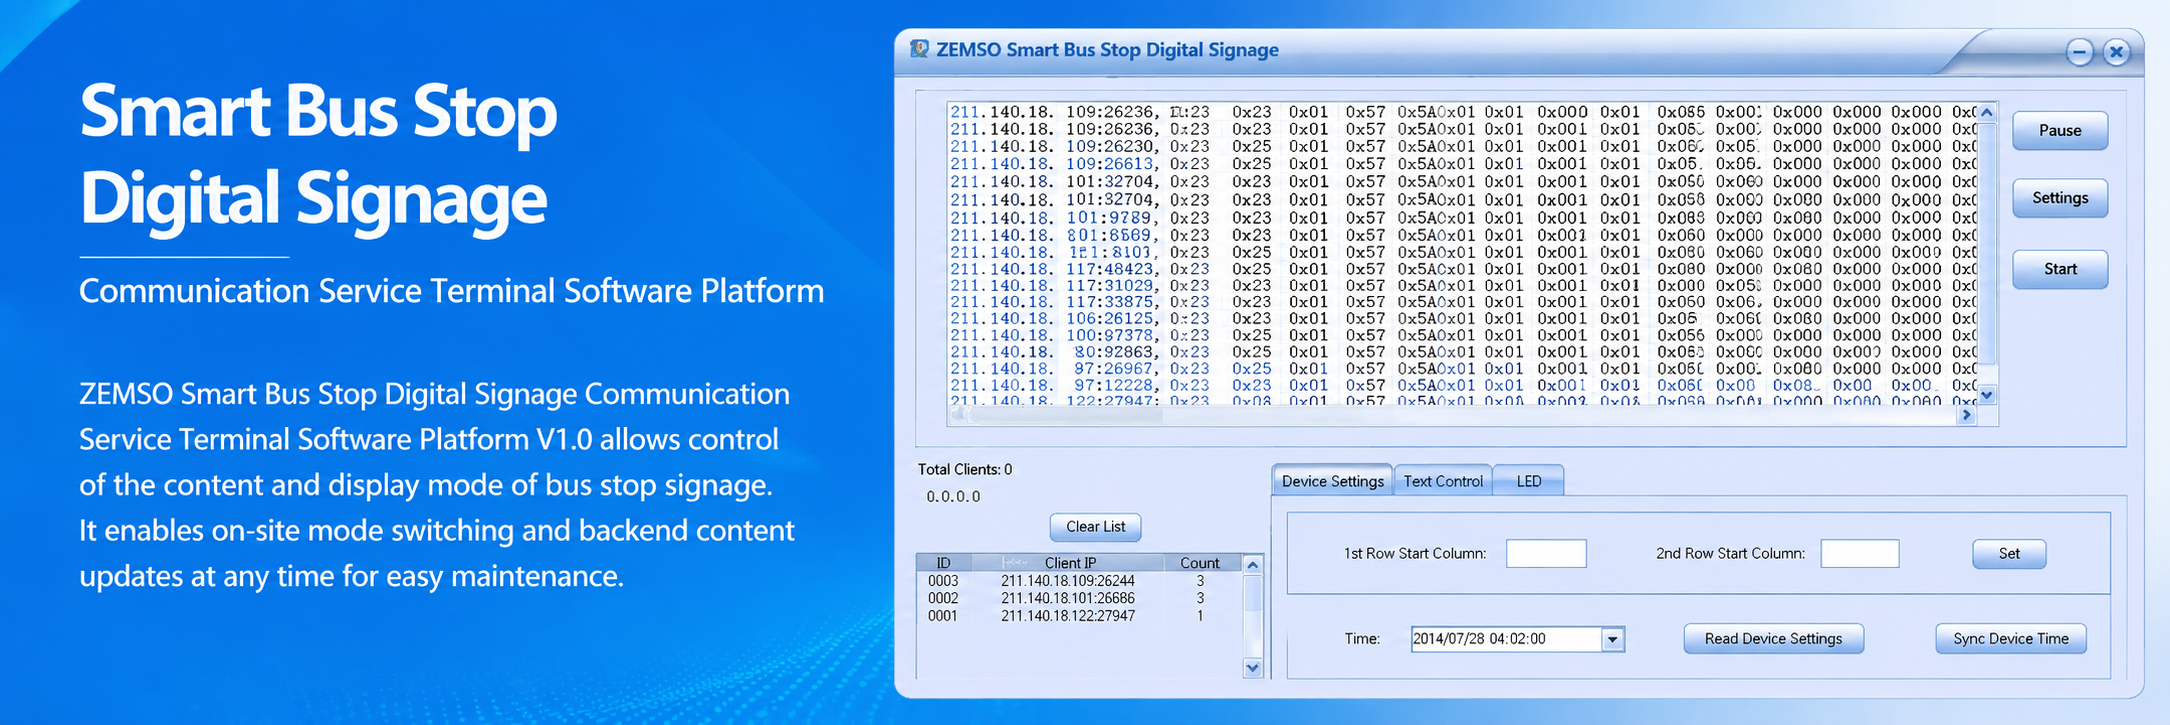2170x725 pixels.
Task: Click the 'Total Clients: 0' label
Action: (x=965, y=470)
